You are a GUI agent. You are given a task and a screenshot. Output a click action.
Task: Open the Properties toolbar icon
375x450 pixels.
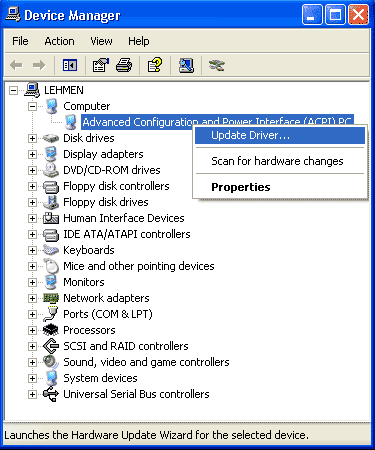101,65
